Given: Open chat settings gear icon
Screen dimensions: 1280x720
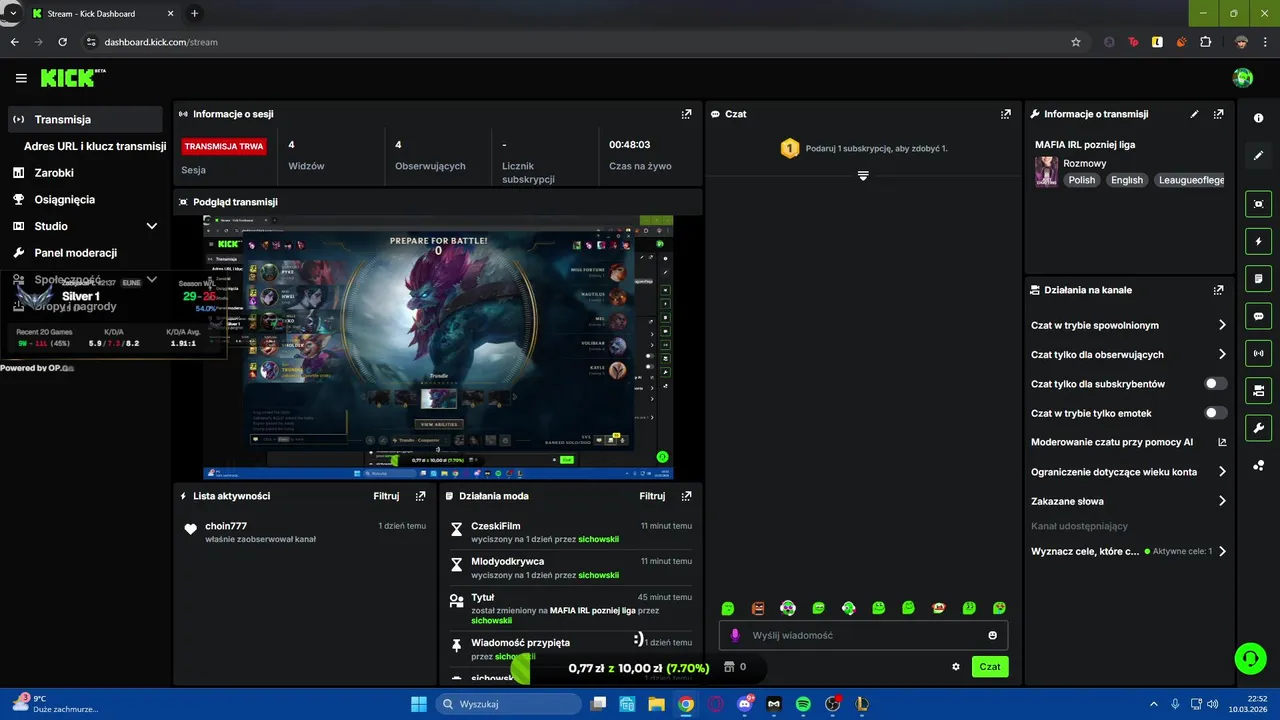Looking at the screenshot, I should [x=956, y=667].
